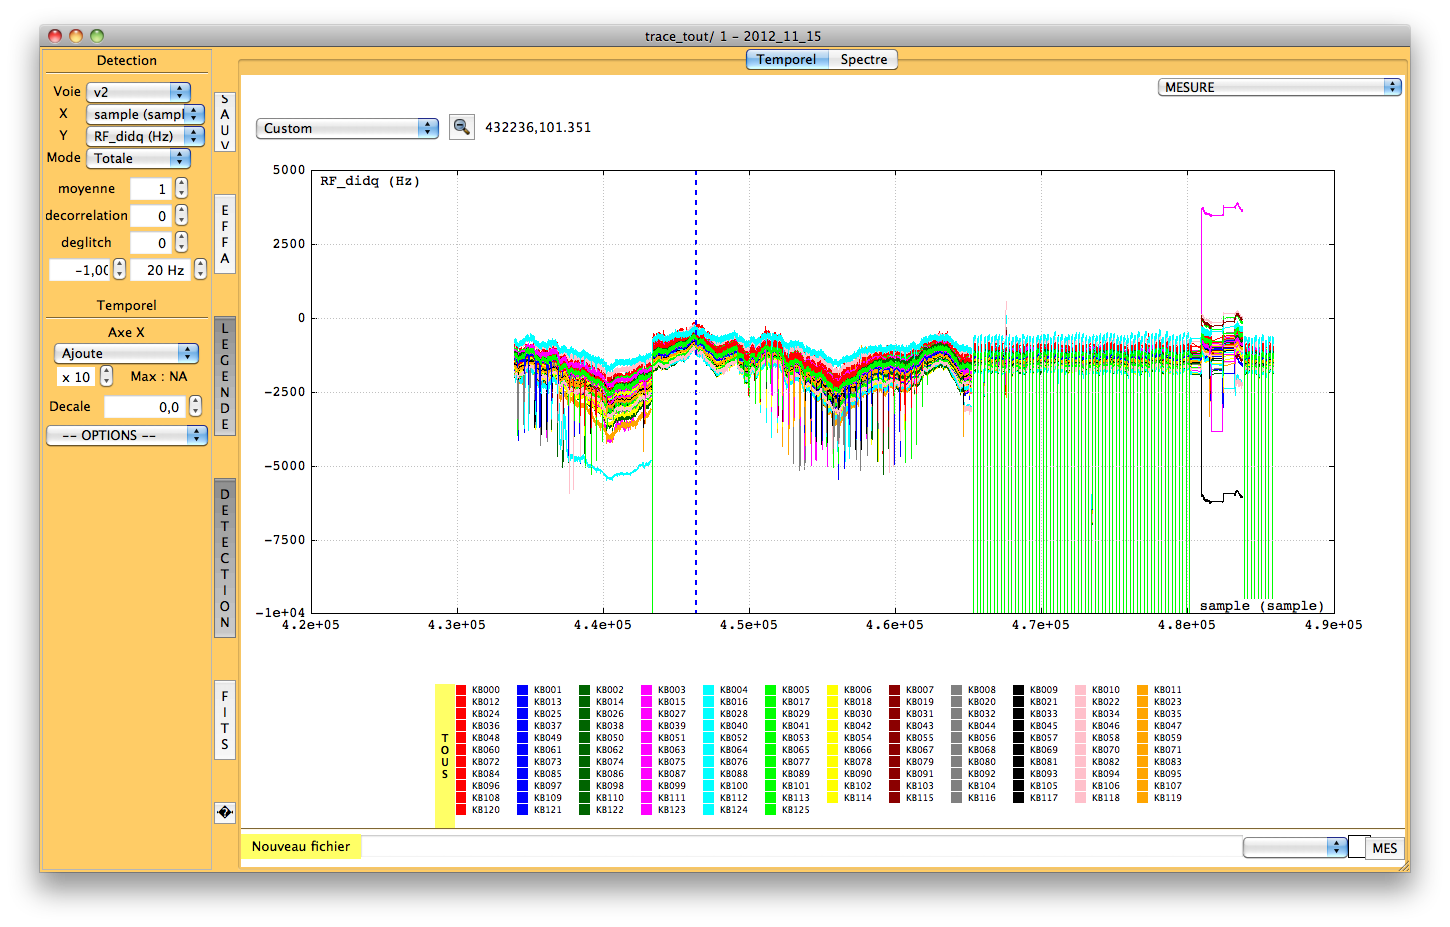Click the Nouveau fichier button
Image resolution: width=1450 pixels, height=927 pixels.
tap(301, 847)
